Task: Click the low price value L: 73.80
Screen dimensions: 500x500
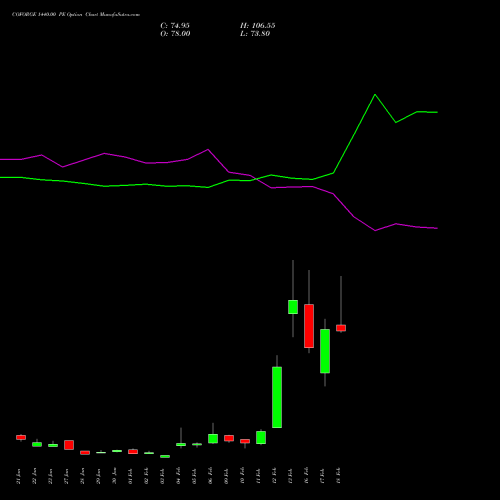Action: [x=255, y=34]
